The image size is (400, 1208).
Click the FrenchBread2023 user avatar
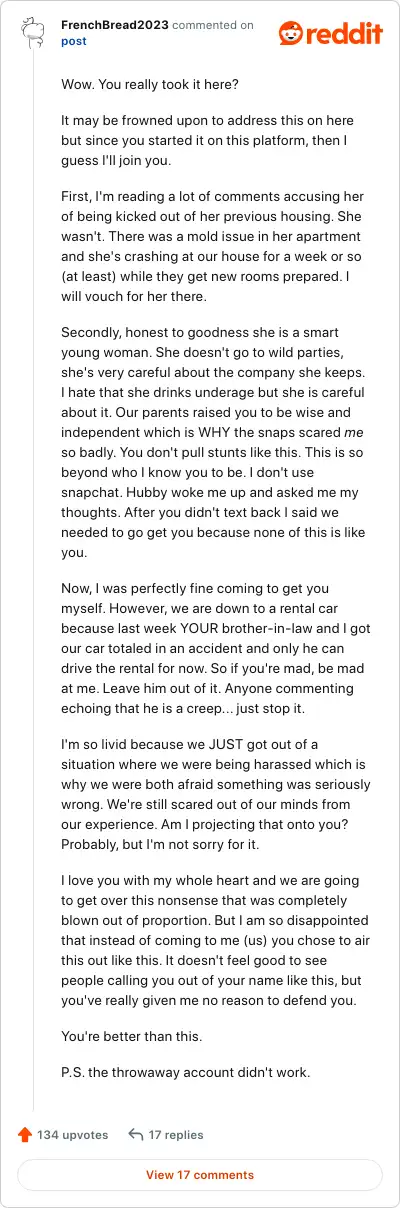(34, 30)
